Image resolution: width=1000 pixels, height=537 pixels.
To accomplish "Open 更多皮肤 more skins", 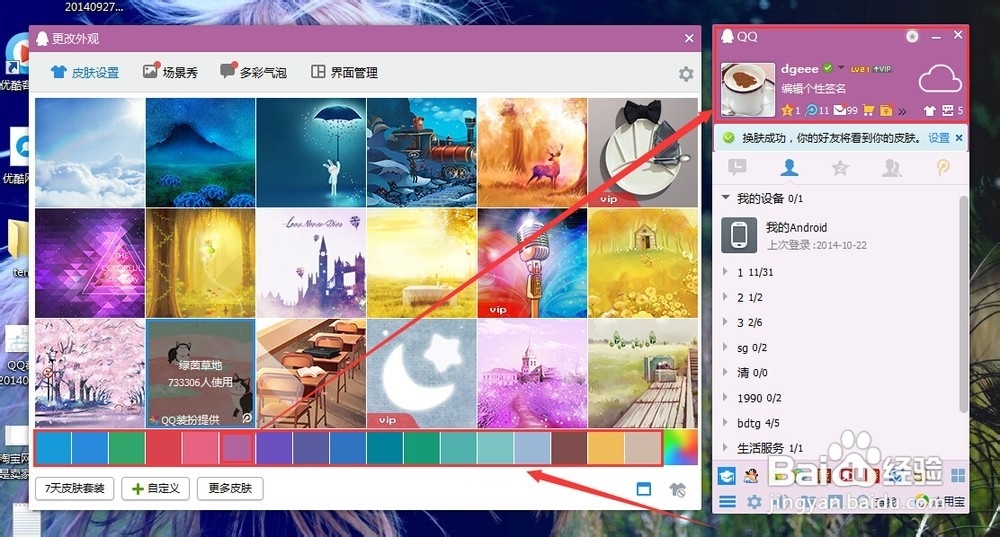I will [x=230, y=489].
